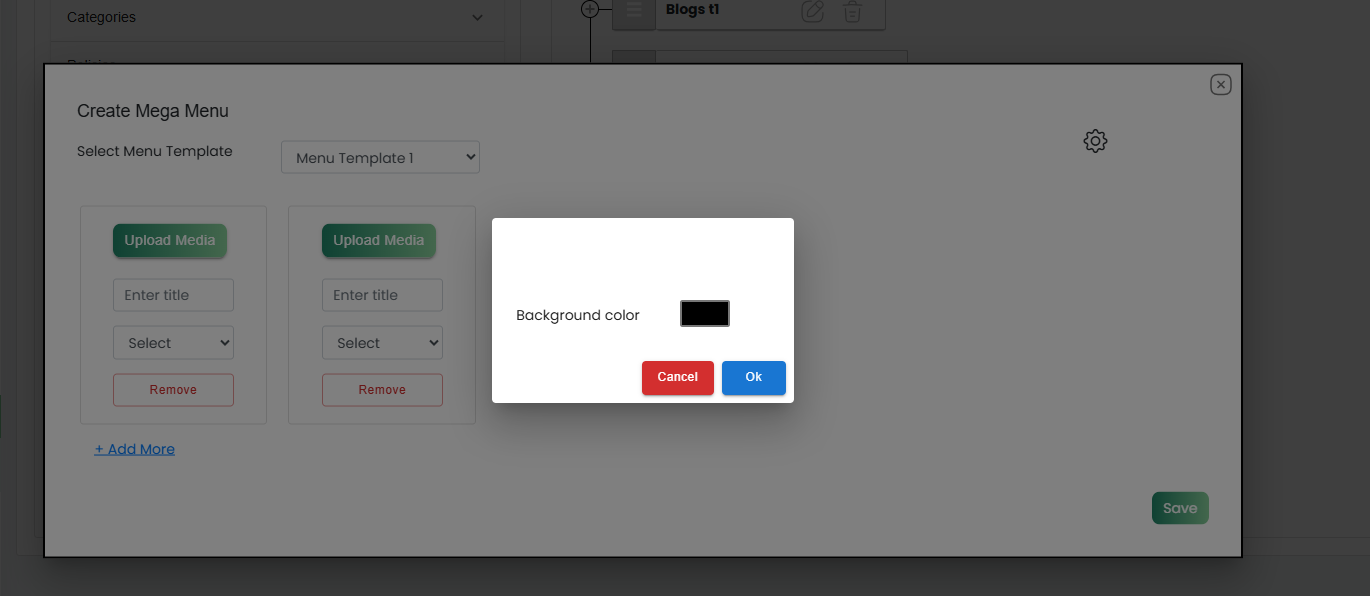Cancel the background color popup

pos(678,378)
